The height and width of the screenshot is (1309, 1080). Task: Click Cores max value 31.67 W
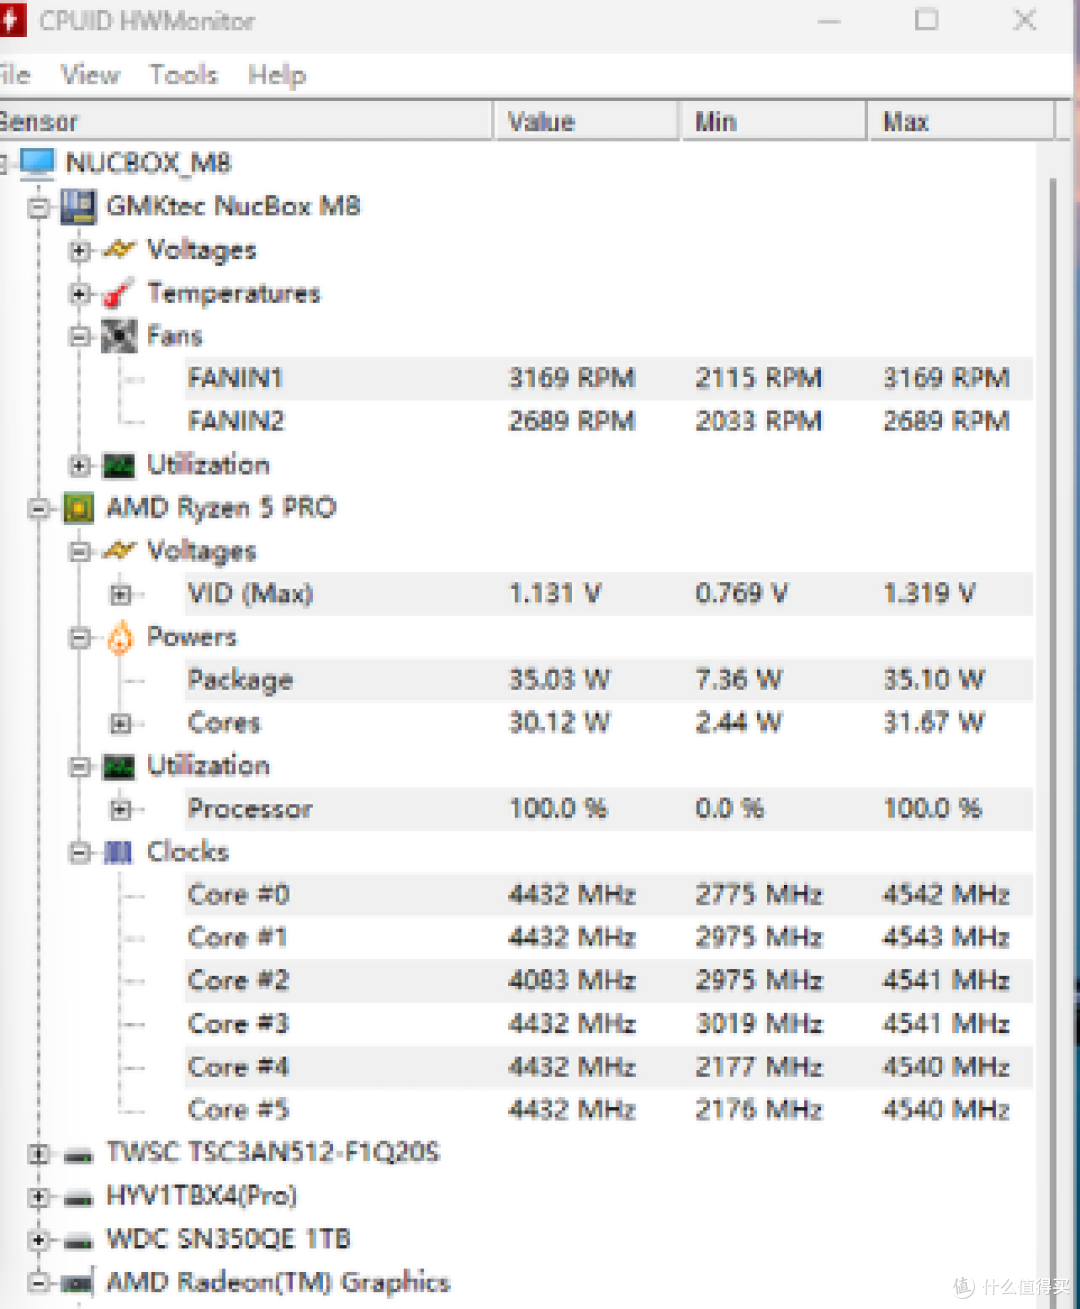[x=933, y=723]
